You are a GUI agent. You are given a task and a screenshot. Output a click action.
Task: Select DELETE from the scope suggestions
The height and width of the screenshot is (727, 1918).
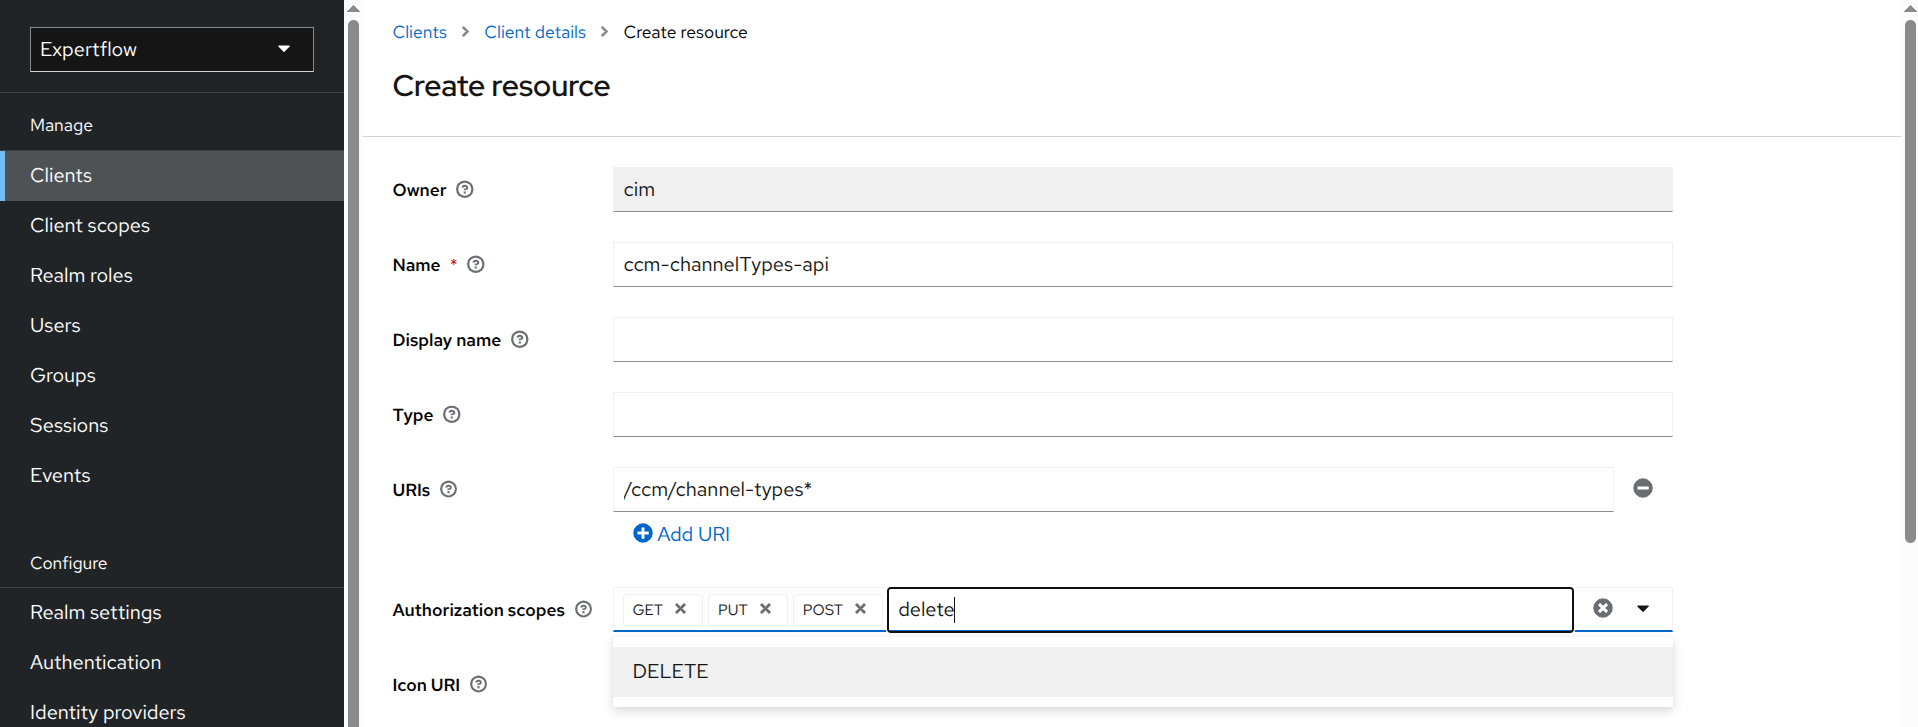[x=671, y=672]
